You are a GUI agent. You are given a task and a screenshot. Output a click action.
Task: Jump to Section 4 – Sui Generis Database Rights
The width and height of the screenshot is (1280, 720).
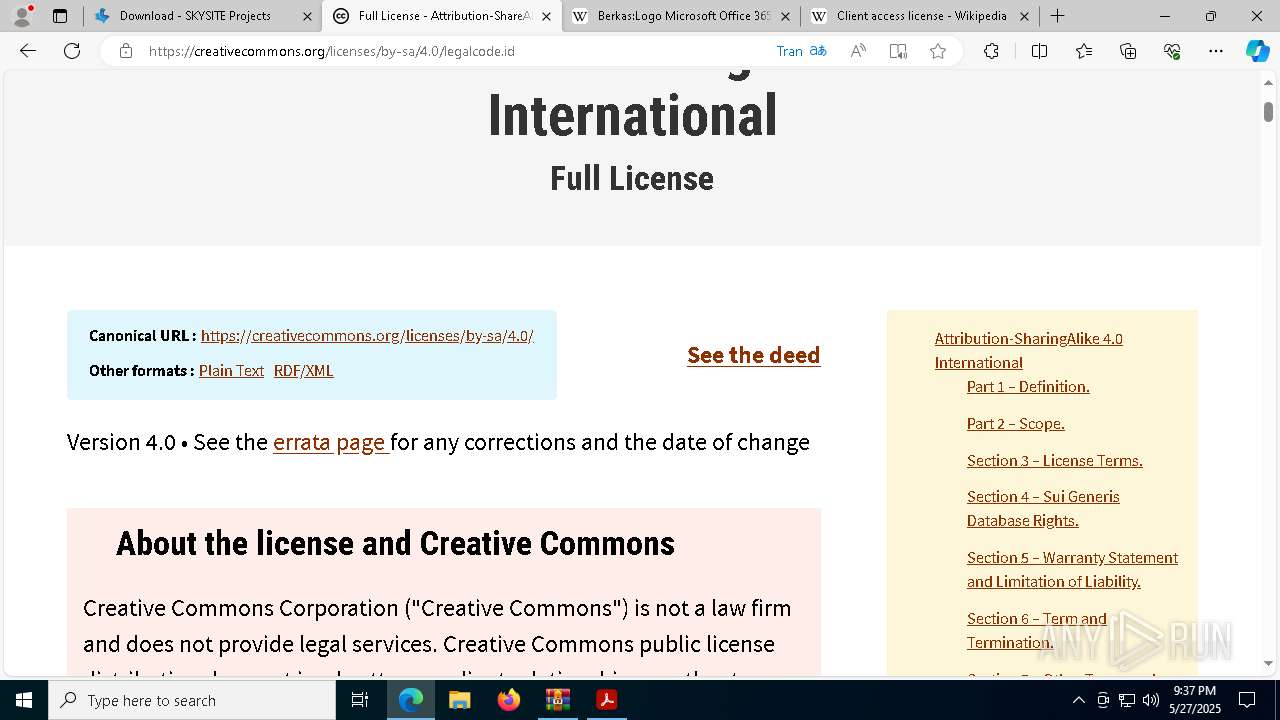coord(1043,509)
